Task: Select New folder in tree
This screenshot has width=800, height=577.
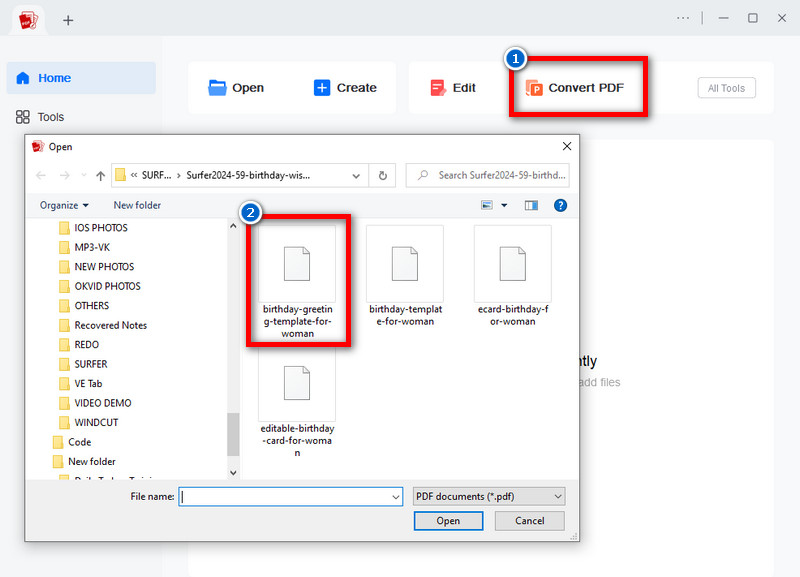Action: point(84,461)
